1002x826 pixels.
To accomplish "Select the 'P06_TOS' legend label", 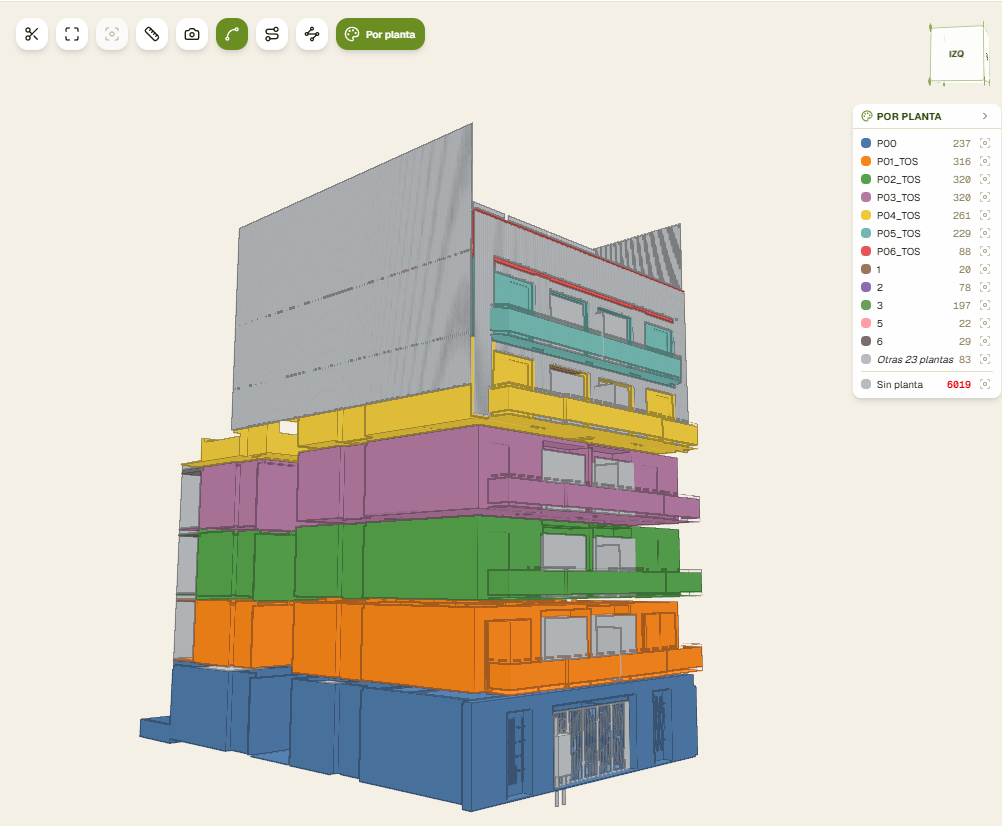I will coord(898,252).
